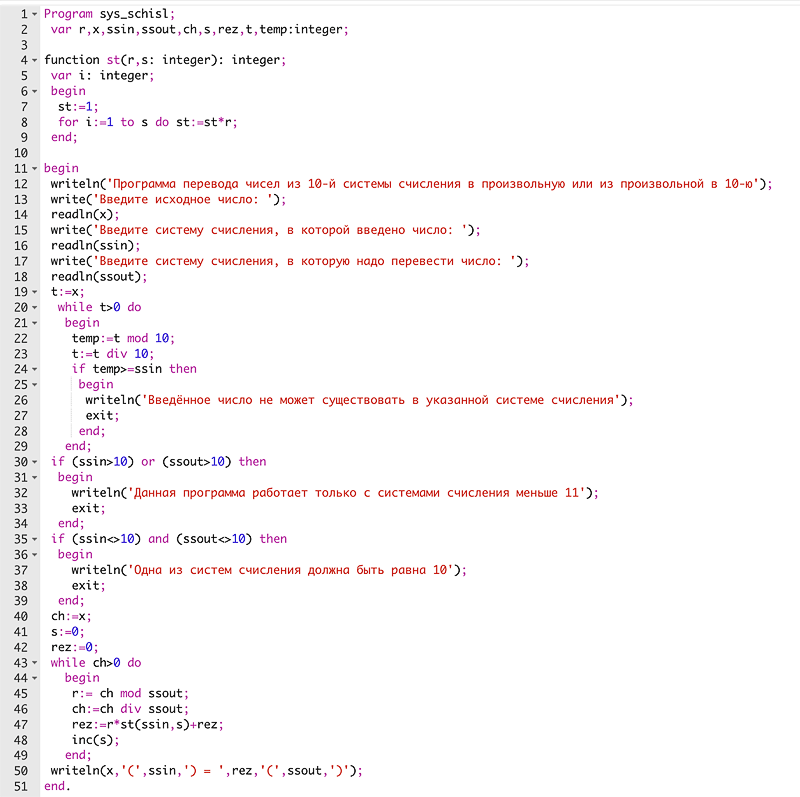Viewport: 800px width, 797px height.
Task: Place cursor in 'function st(r,s: integer): integer;'
Action: tap(165, 60)
